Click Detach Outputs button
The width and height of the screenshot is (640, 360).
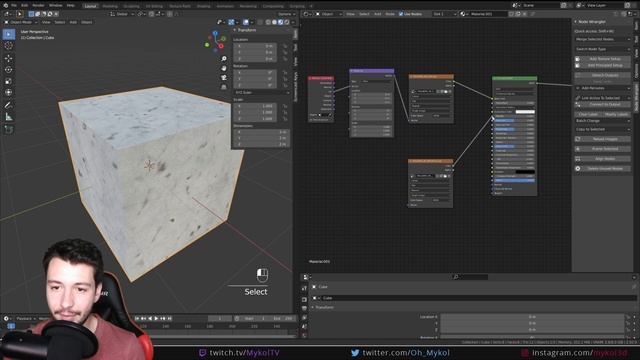click(602, 75)
